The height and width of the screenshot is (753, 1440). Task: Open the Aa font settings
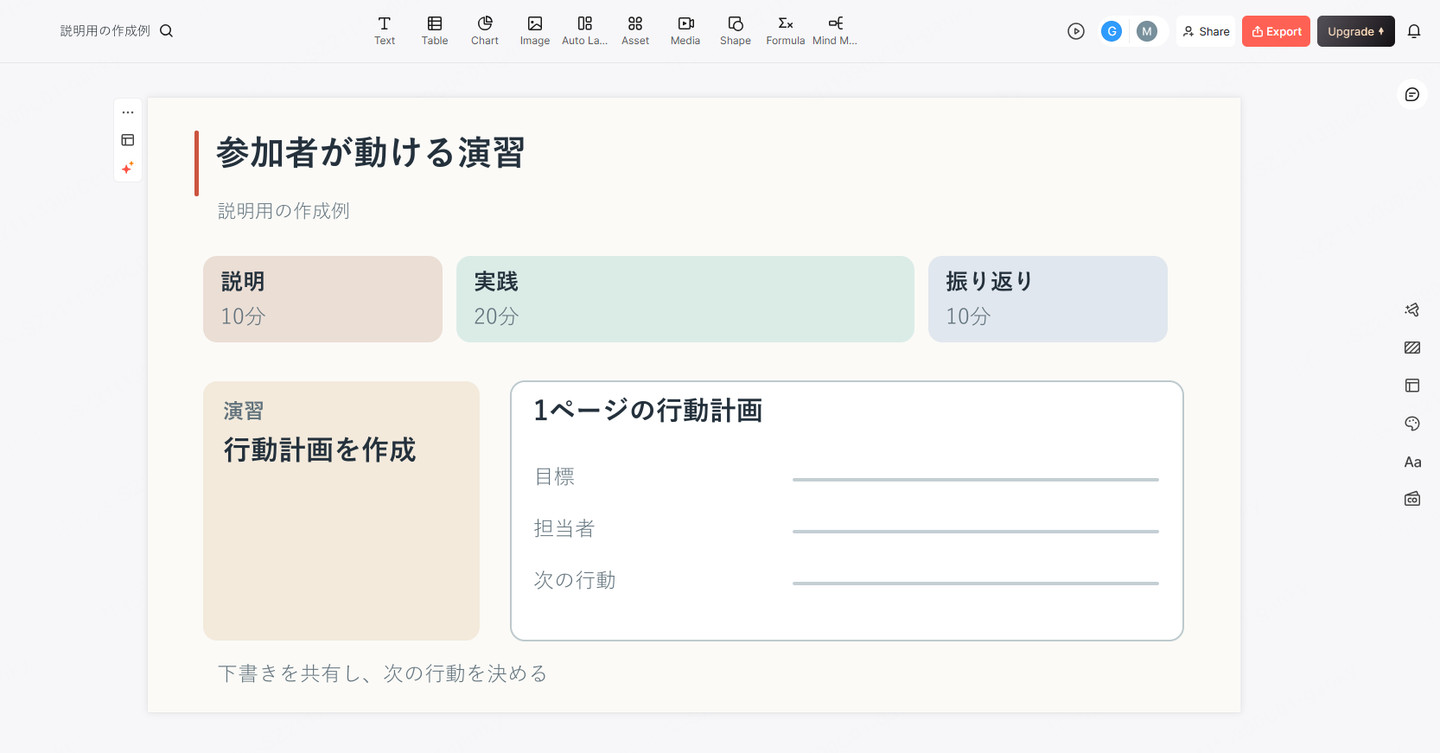pyautogui.click(x=1412, y=462)
